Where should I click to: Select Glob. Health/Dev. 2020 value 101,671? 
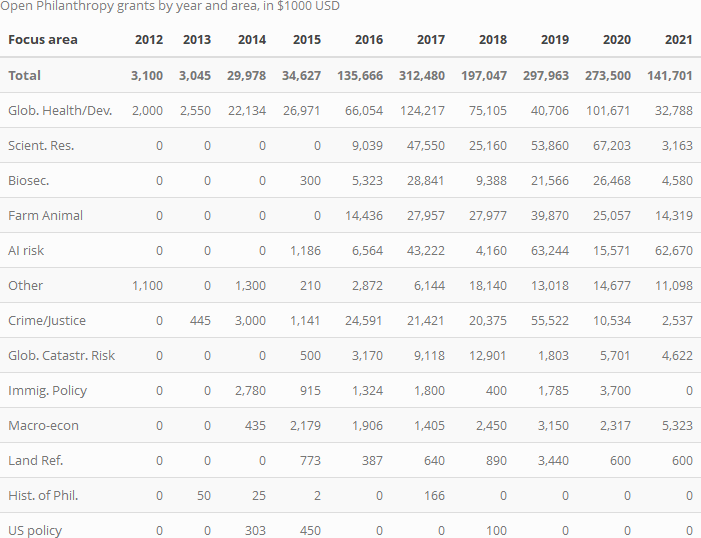[x=608, y=110]
